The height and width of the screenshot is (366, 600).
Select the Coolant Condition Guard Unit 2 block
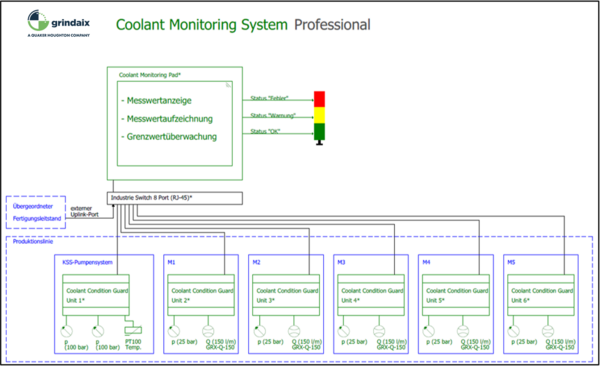[x=201, y=295]
